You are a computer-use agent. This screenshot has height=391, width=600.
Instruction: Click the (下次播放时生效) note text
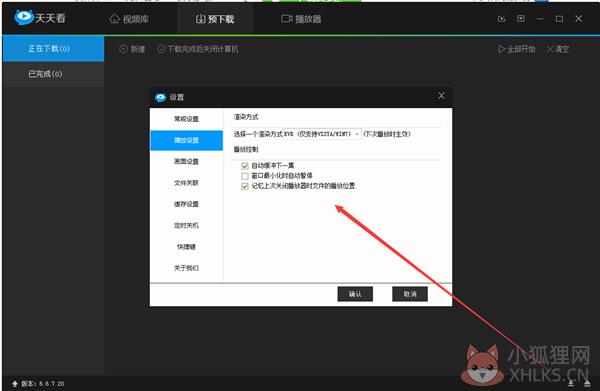[387, 134]
